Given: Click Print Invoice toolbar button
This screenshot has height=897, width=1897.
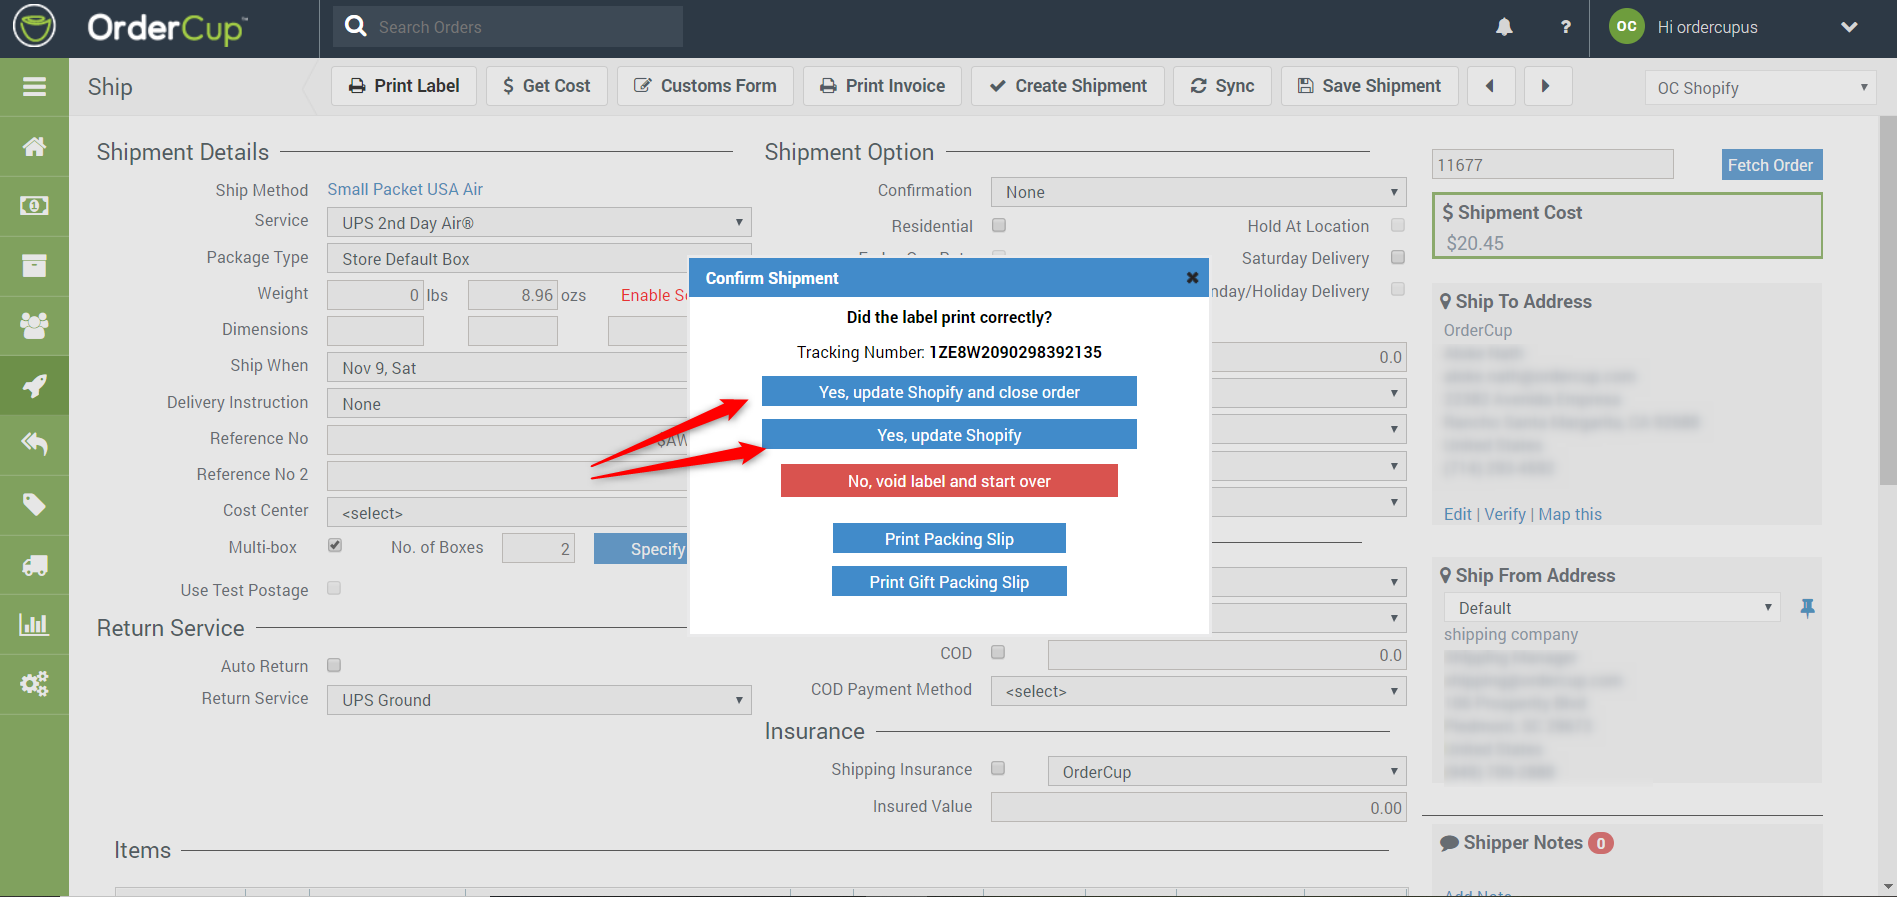Looking at the screenshot, I should pyautogui.click(x=882, y=86).
